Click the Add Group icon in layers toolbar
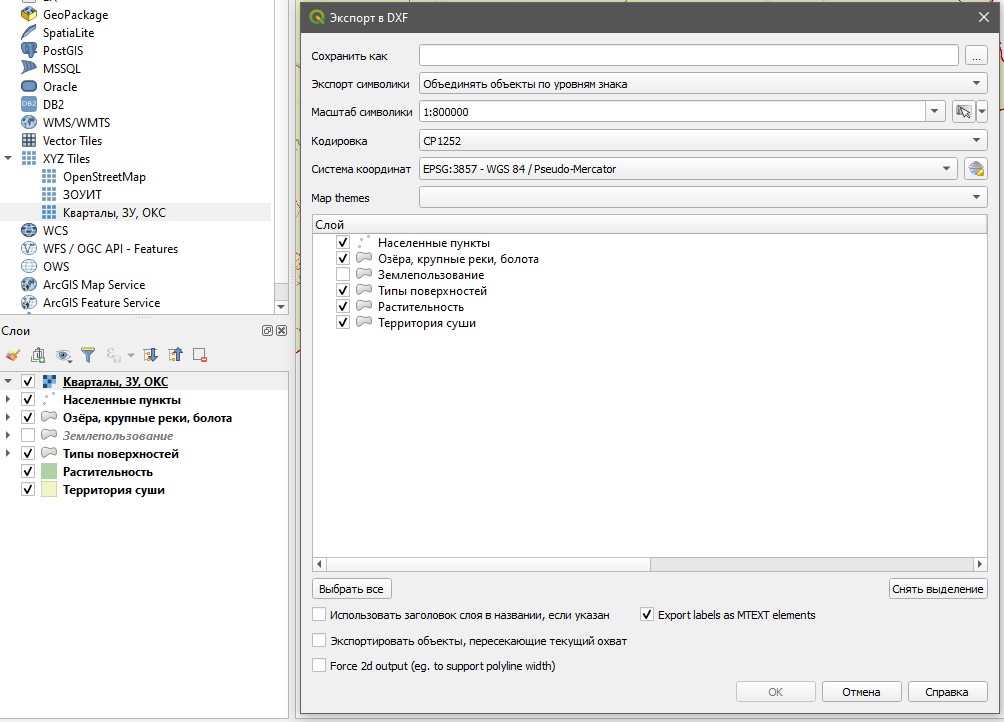 [38, 354]
